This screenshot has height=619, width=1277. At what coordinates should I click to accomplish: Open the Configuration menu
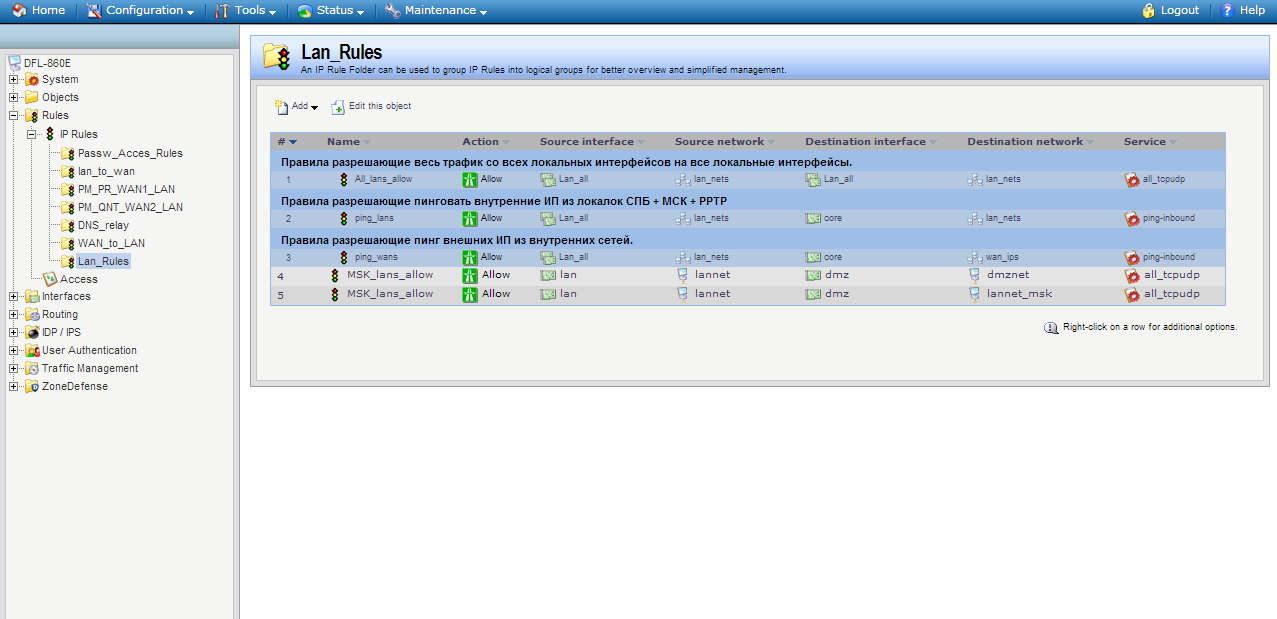[x=140, y=10]
